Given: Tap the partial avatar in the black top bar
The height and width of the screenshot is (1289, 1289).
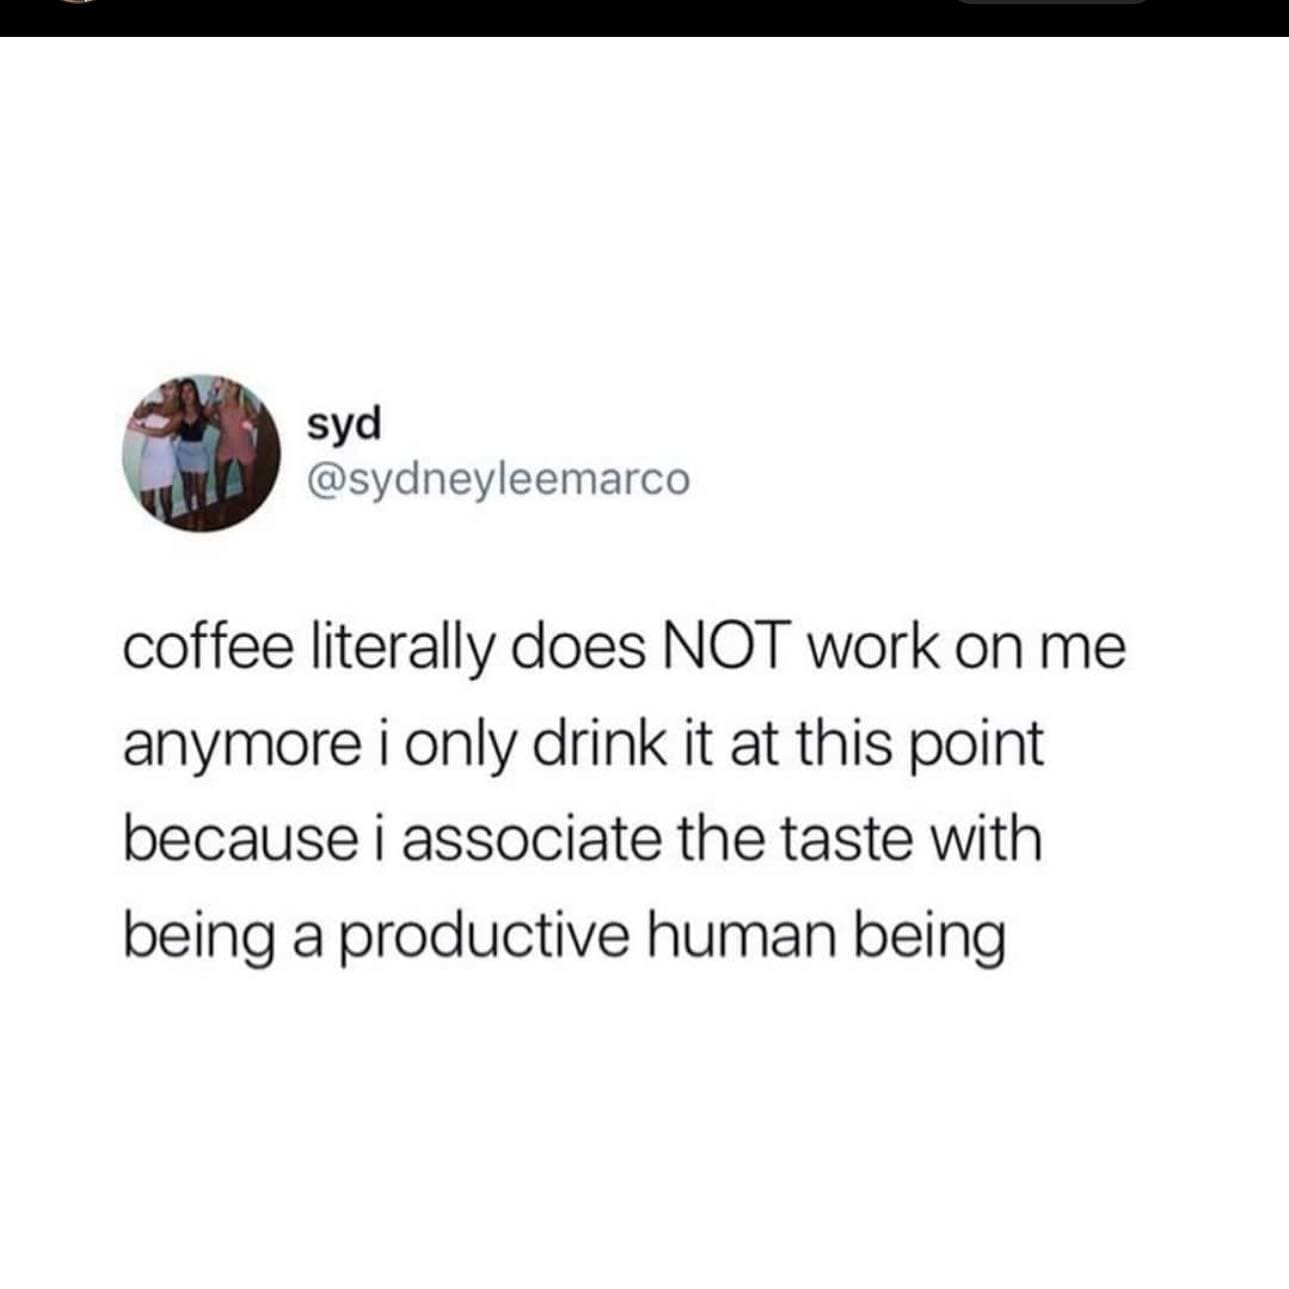Looking at the screenshot, I should (x=76, y=3).
